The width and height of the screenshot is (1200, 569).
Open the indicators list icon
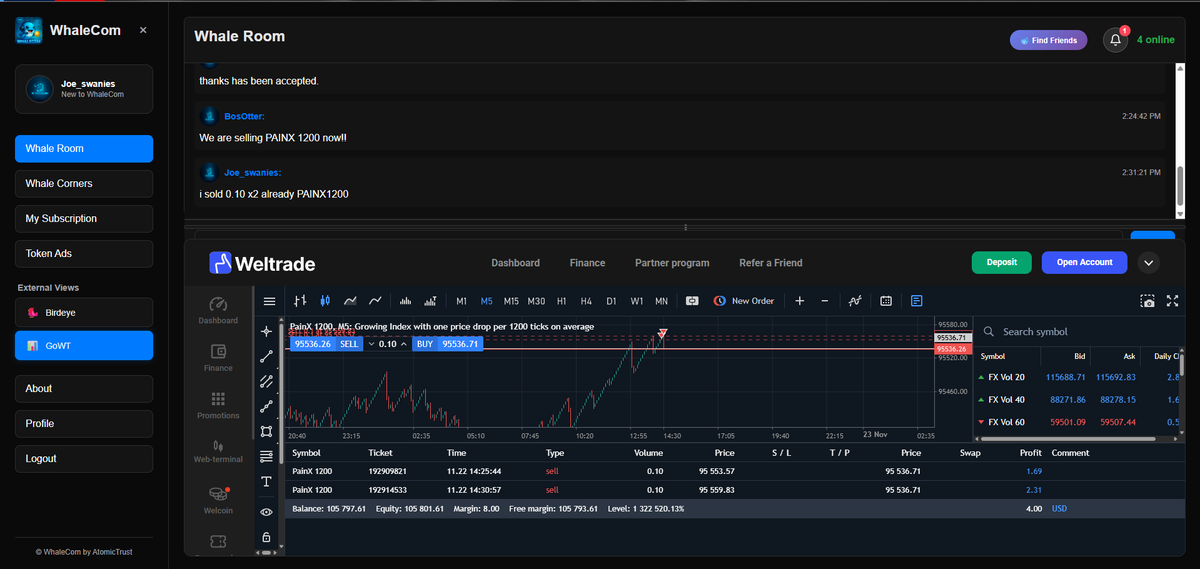click(x=855, y=301)
